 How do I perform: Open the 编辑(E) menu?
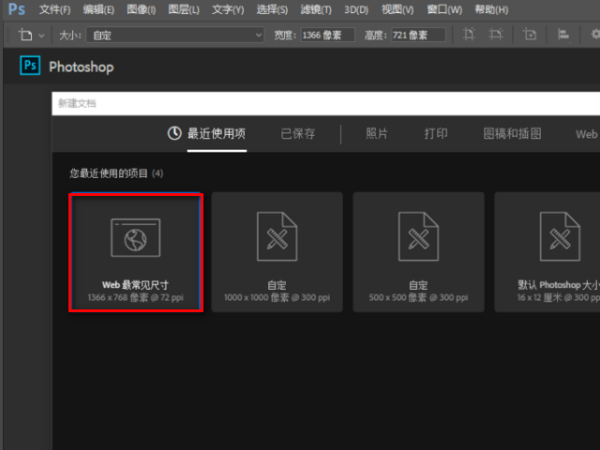point(98,10)
